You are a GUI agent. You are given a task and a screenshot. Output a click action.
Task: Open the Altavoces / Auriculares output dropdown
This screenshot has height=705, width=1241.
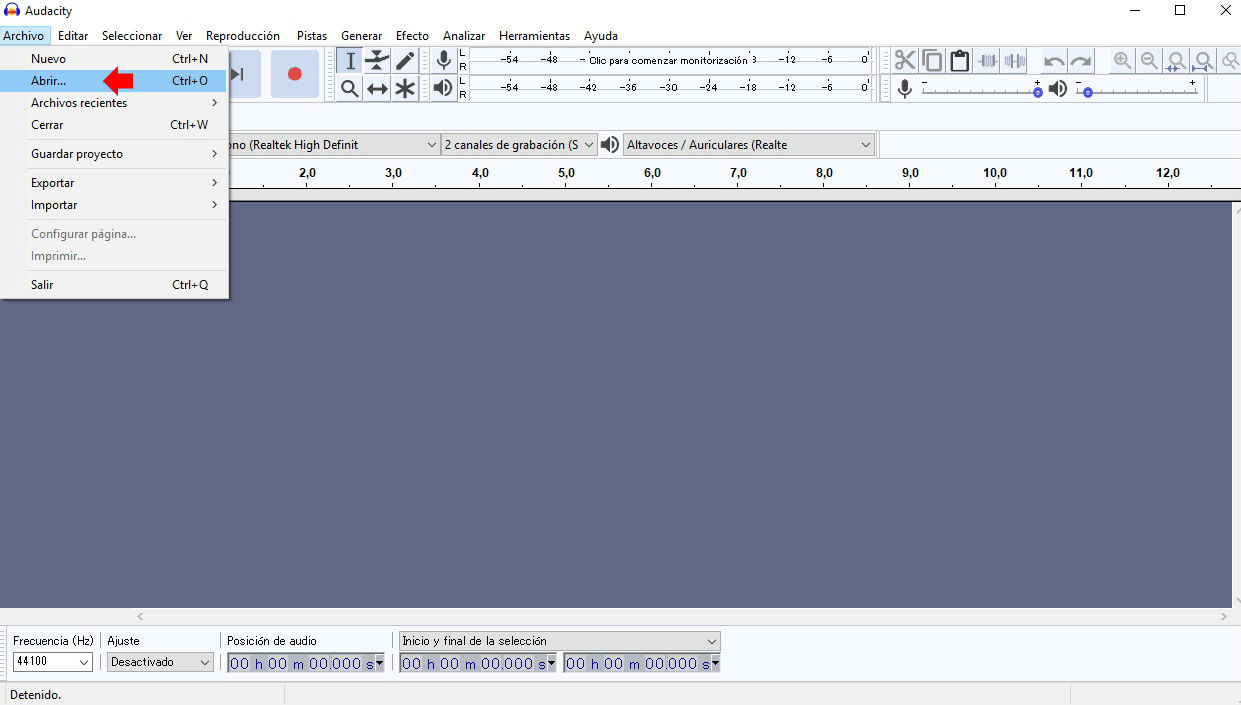[x=749, y=145]
